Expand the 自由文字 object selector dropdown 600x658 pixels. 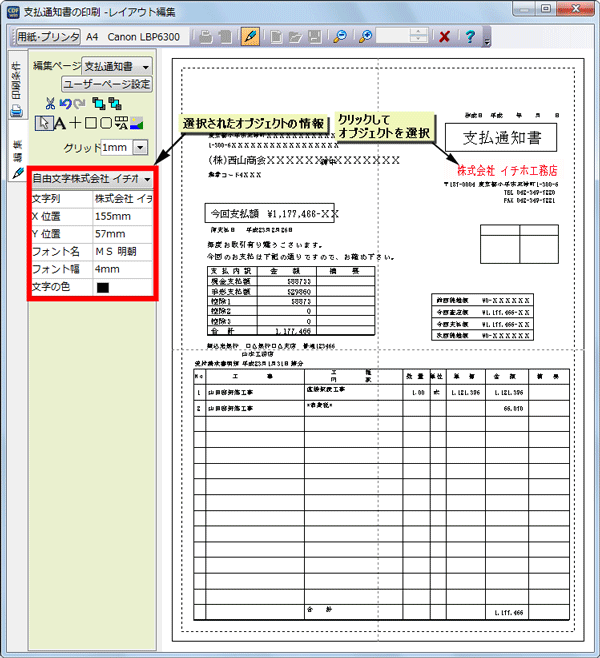(x=148, y=179)
